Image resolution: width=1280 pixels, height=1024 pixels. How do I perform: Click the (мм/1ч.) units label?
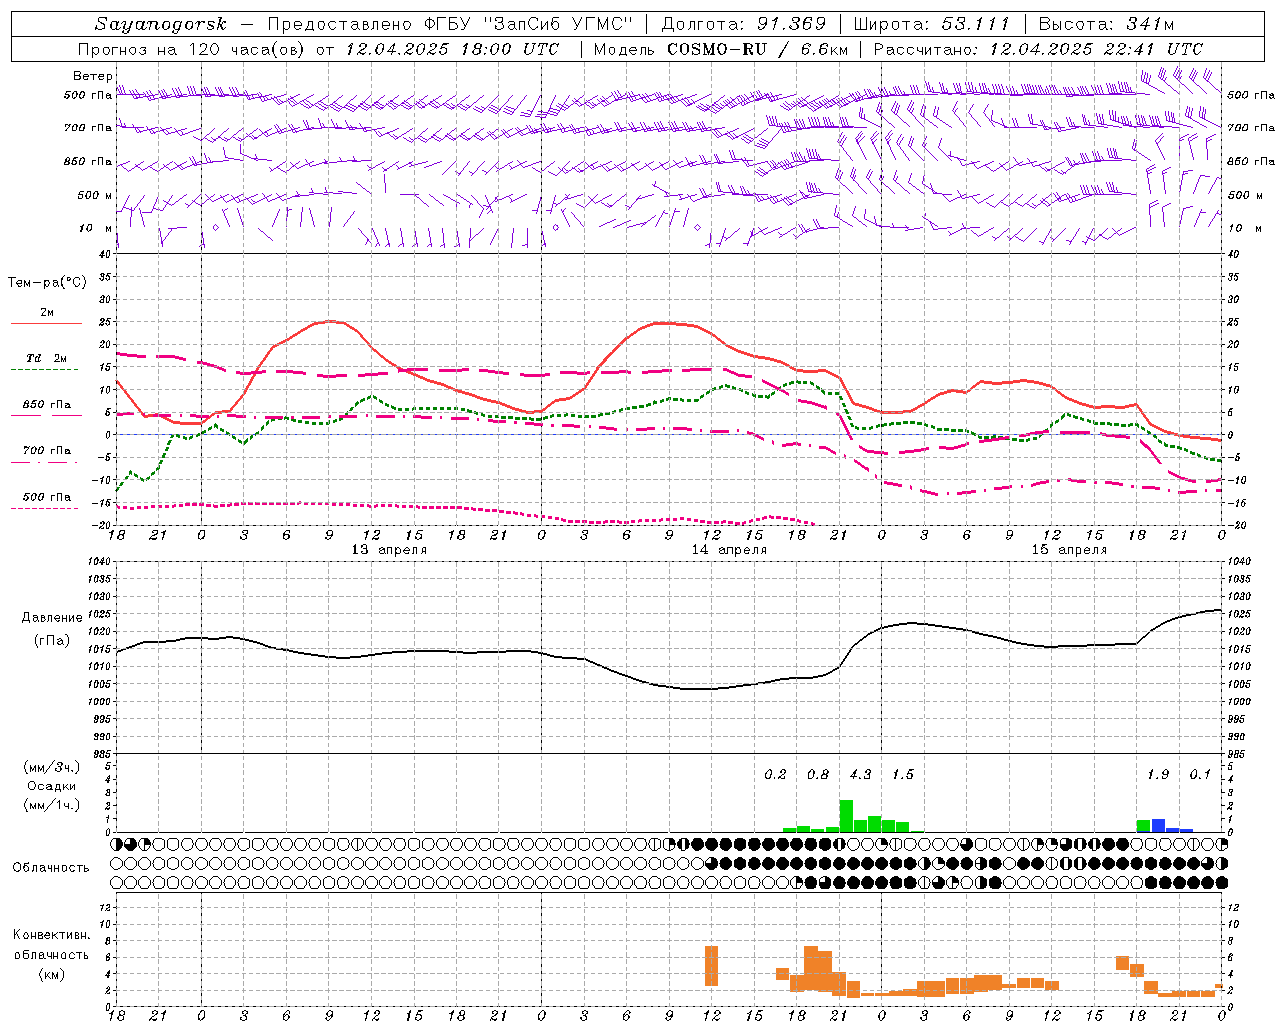tap(52, 805)
